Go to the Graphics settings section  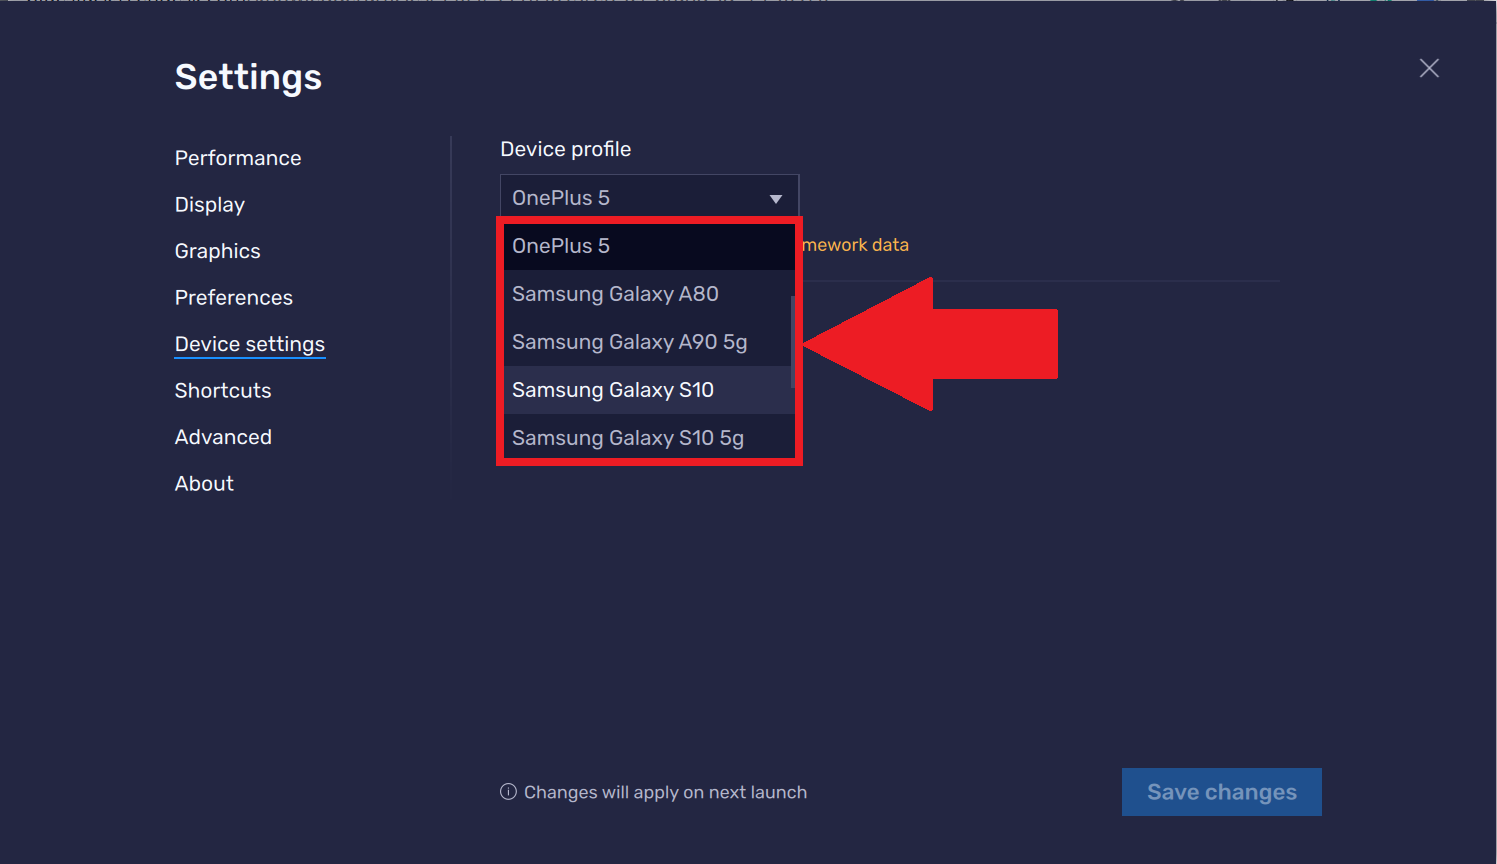pos(217,251)
